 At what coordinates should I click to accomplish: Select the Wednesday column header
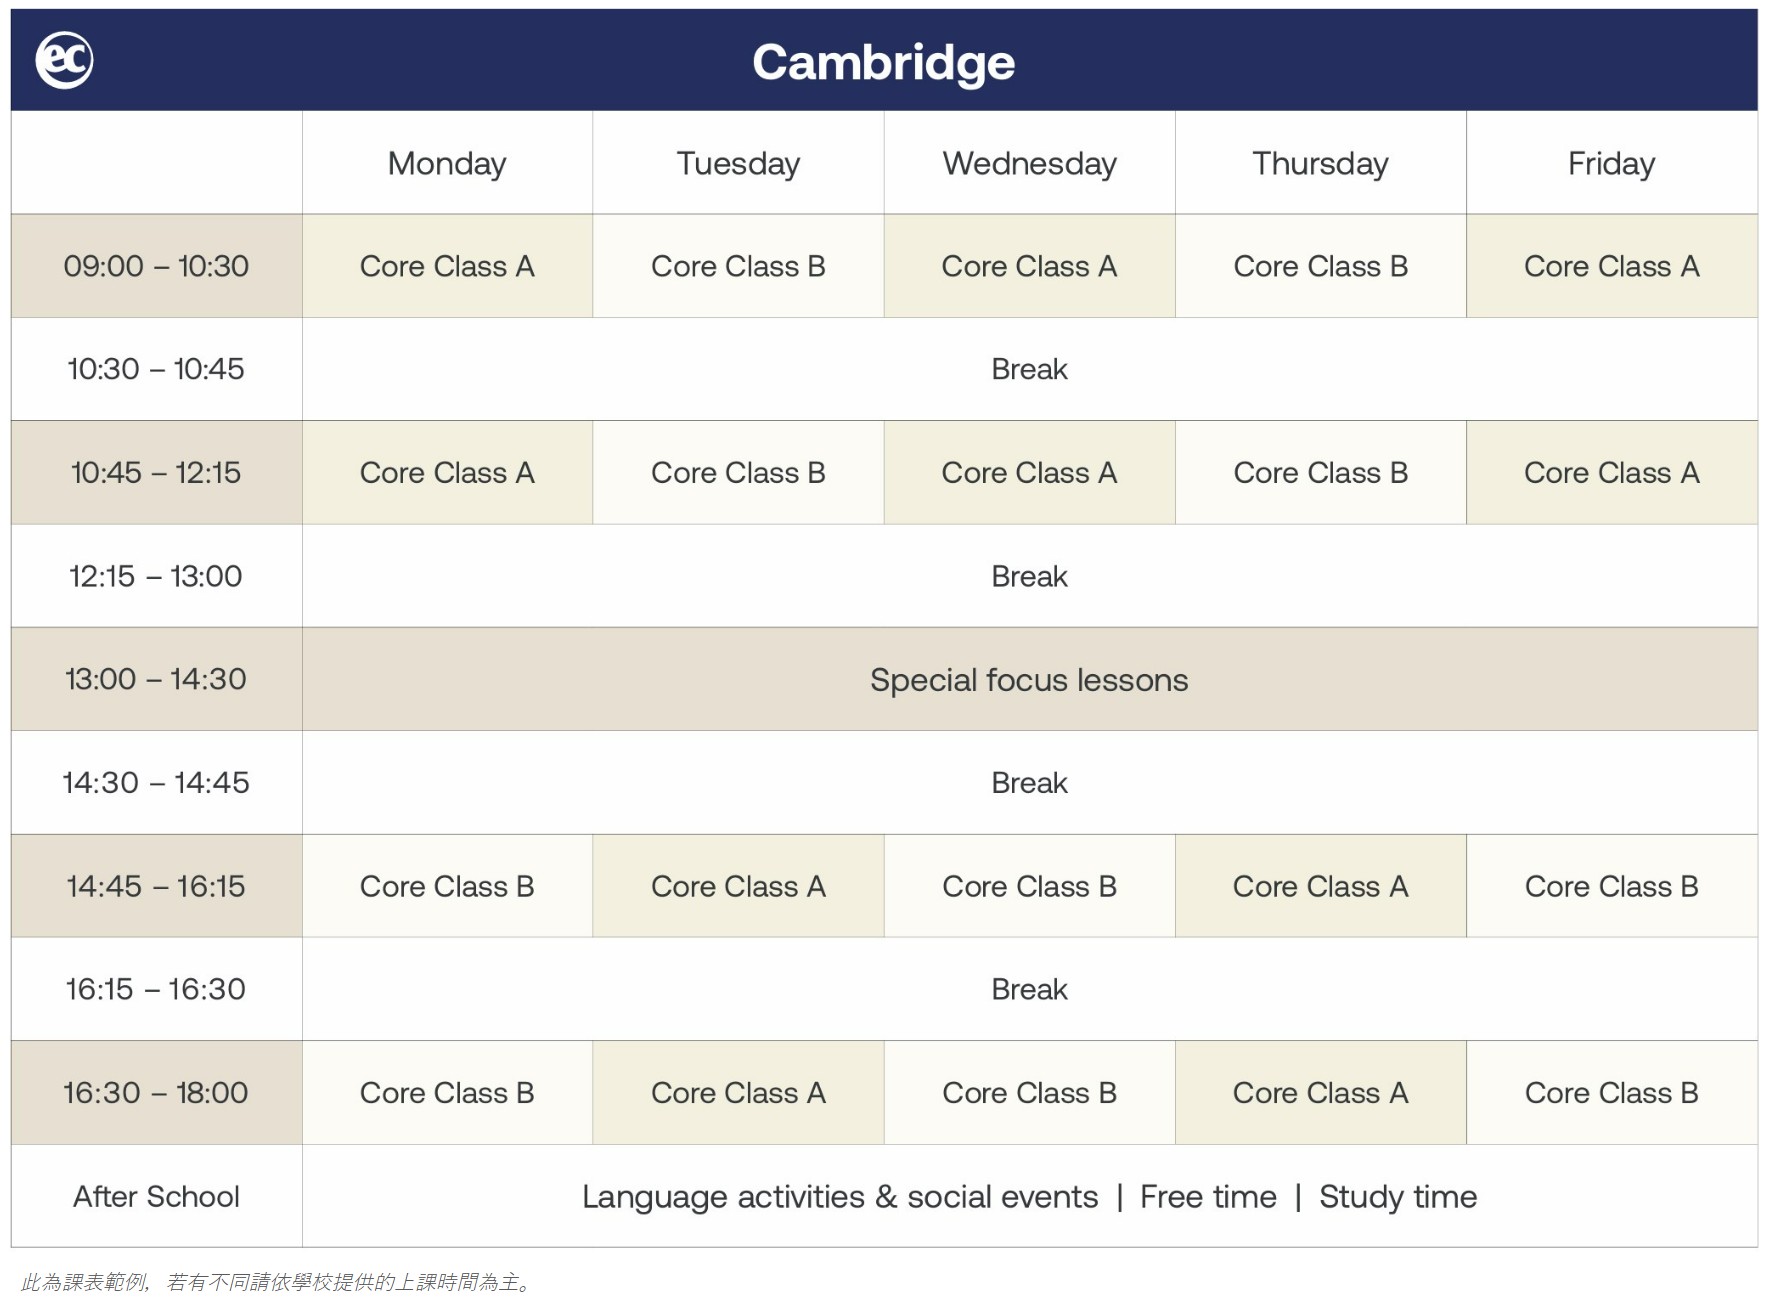[x=1029, y=163]
